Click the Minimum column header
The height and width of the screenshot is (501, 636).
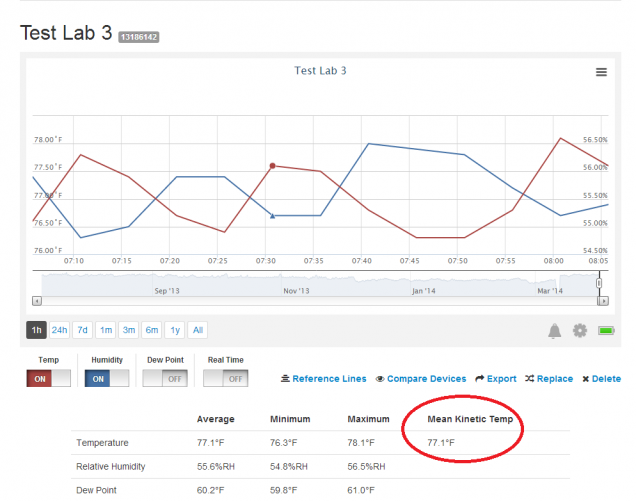pyautogui.click(x=290, y=419)
